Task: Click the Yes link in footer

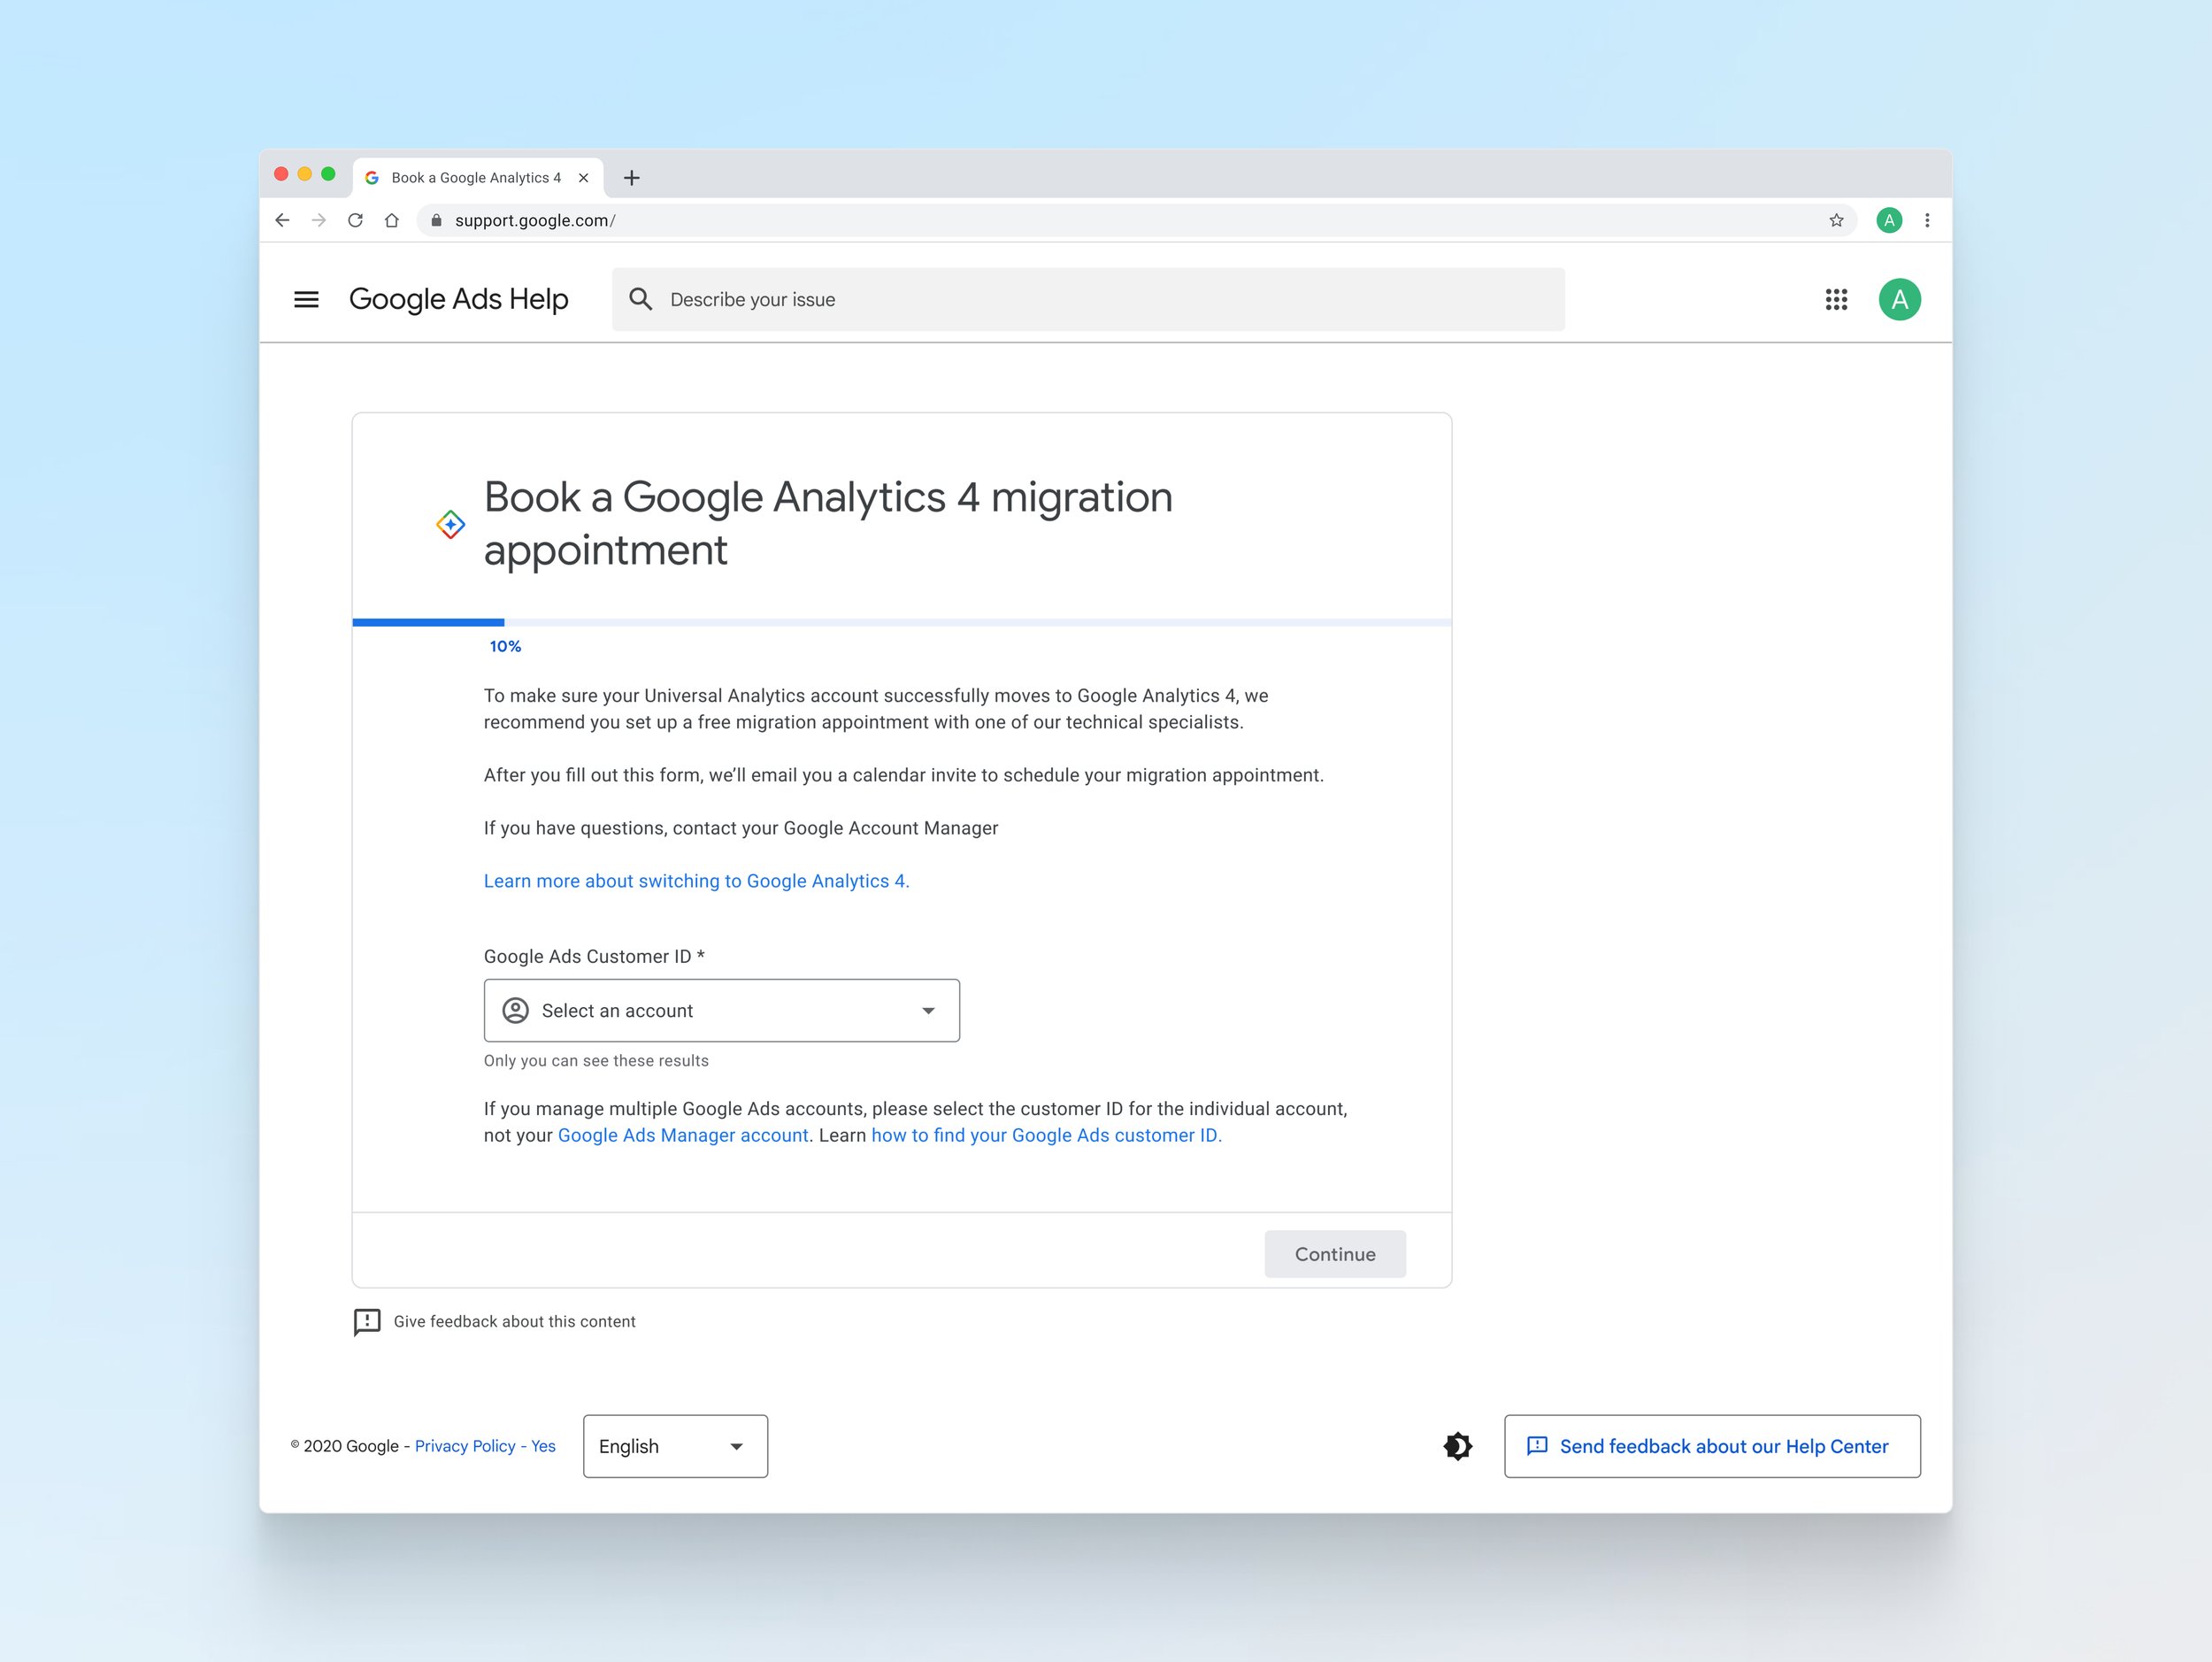Action: [543, 1446]
